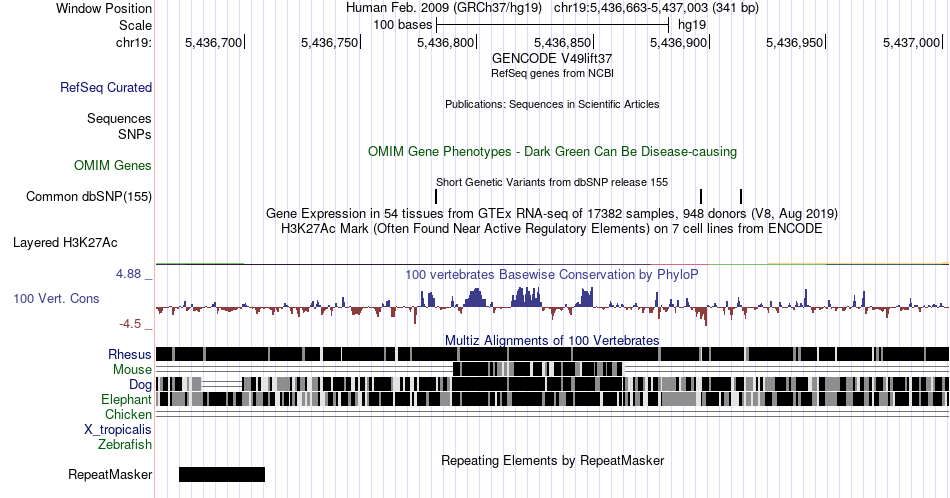Click the 5,436,700 ruler position
This screenshot has width=950, height=498.
click(x=213, y=42)
